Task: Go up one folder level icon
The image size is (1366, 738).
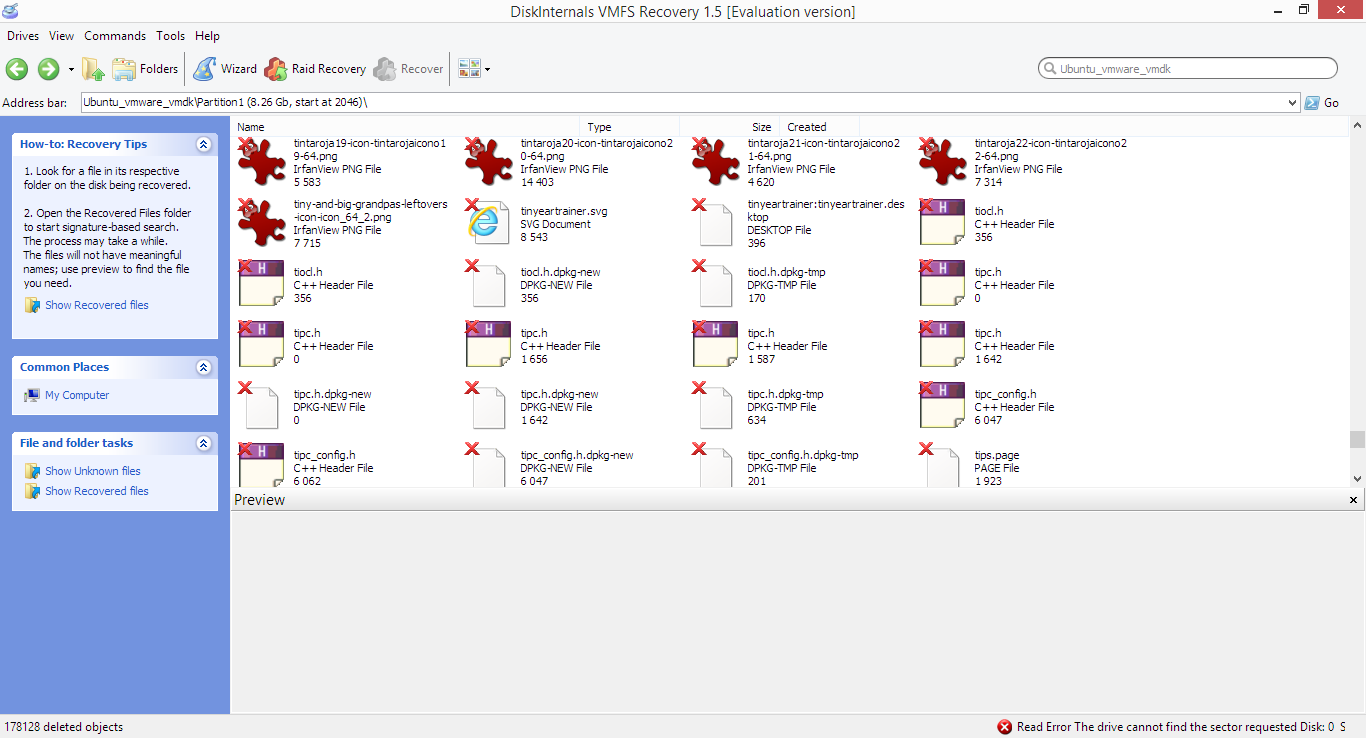Action: tap(93, 69)
